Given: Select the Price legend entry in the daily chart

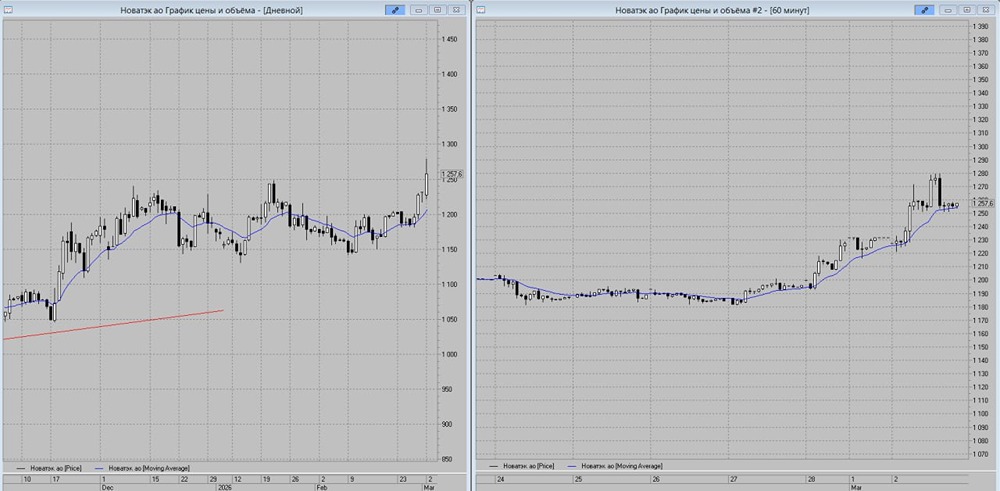Looking at the screenshot, I should point(49,467).
